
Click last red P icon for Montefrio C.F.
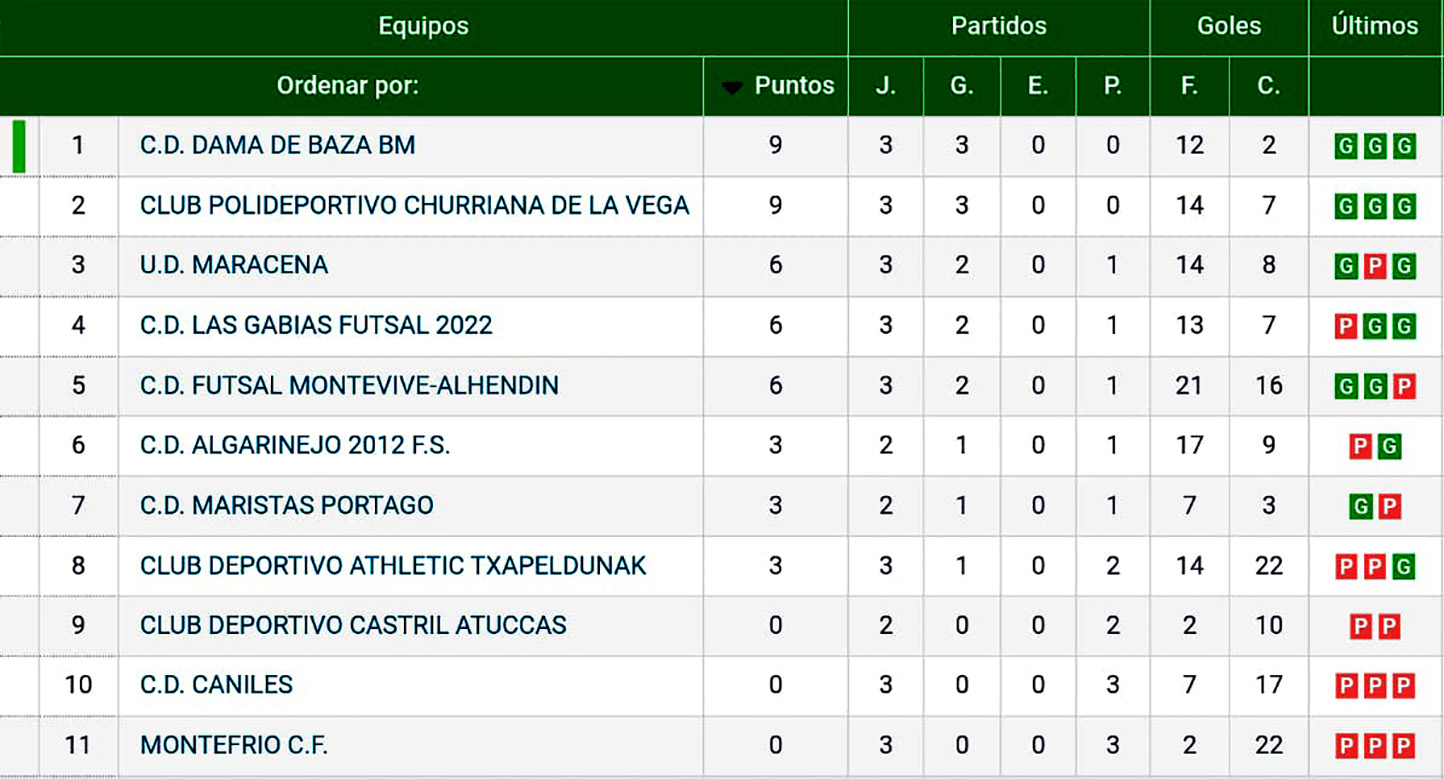[1404, 746]
